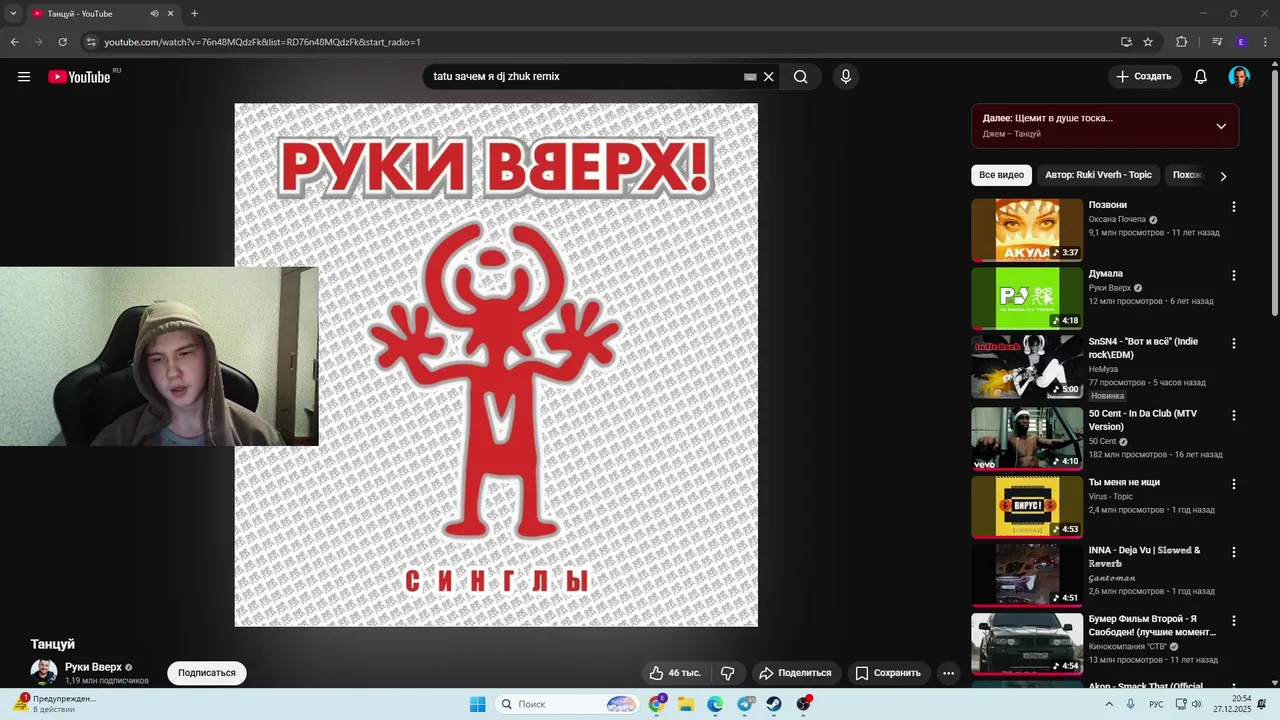1280x720 pixels.
Task: Show hidden tray icons chevron
Action: click(x=1109, y=704)
